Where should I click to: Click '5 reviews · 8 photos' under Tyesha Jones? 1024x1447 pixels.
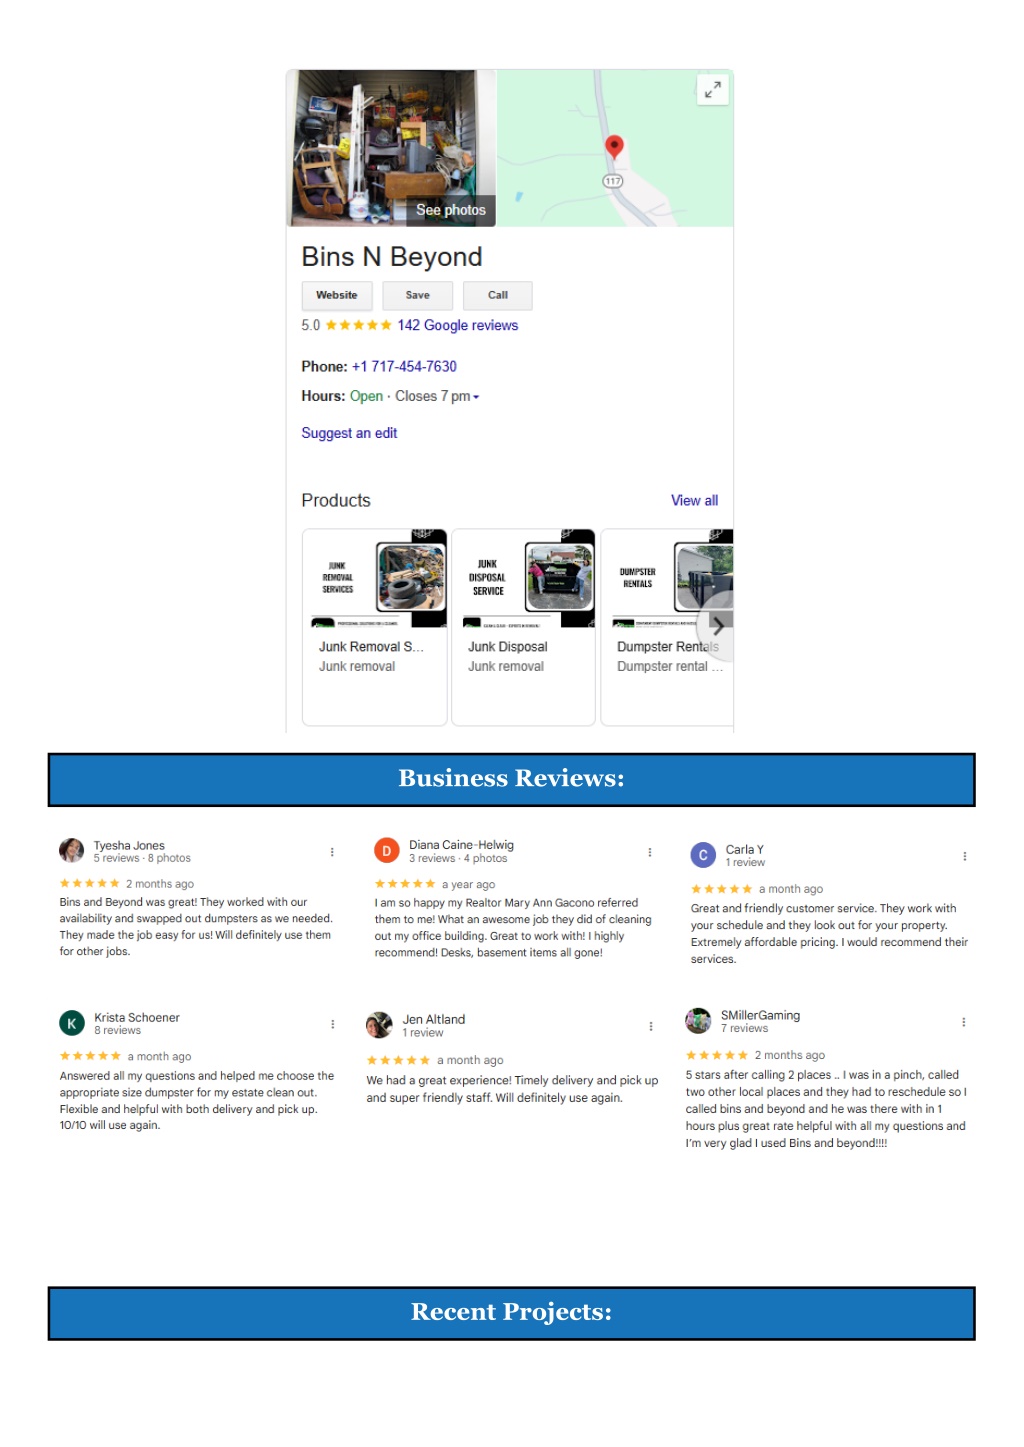[x=142, y=858]
